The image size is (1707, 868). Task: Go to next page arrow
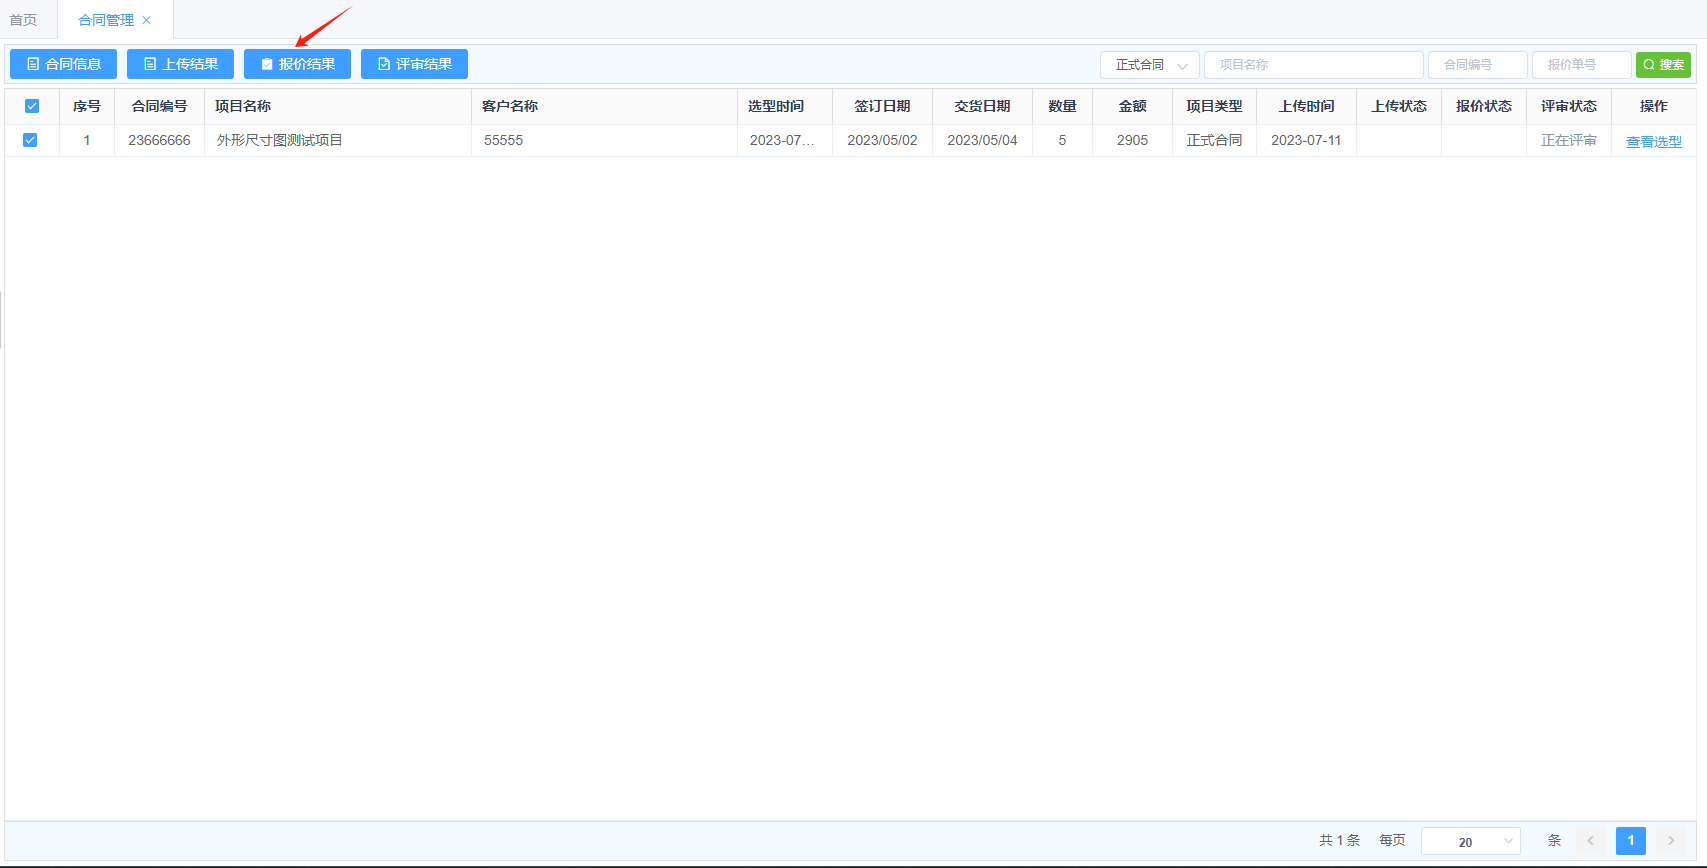[x=1670, y=841]
